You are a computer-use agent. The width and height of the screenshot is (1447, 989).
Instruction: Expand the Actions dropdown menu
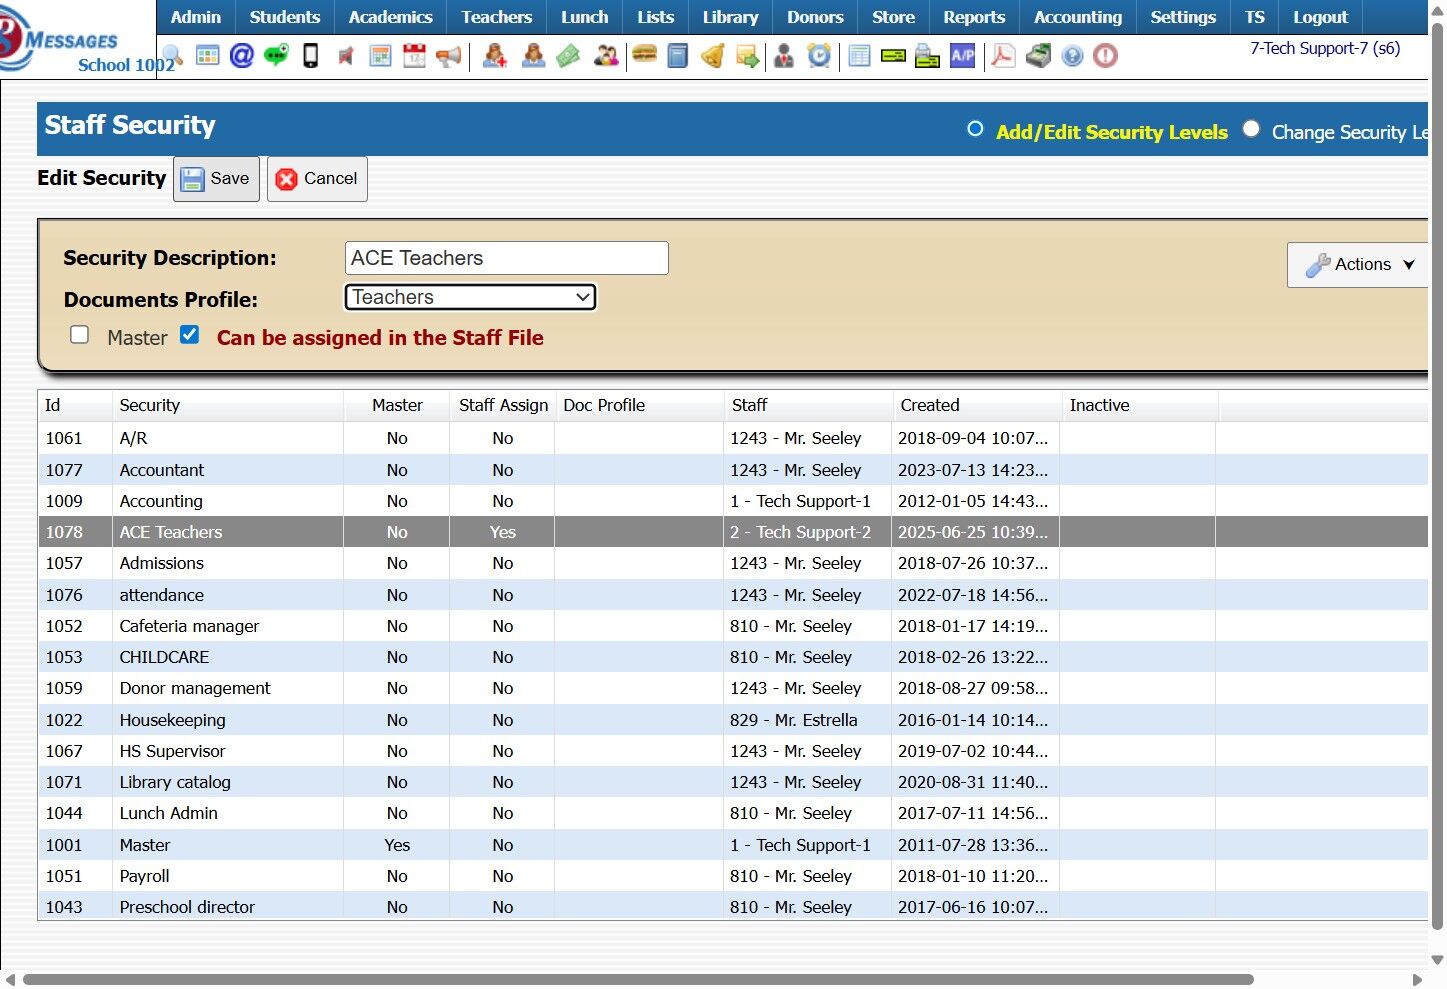pyautogui.click(x=1360, y=264)
